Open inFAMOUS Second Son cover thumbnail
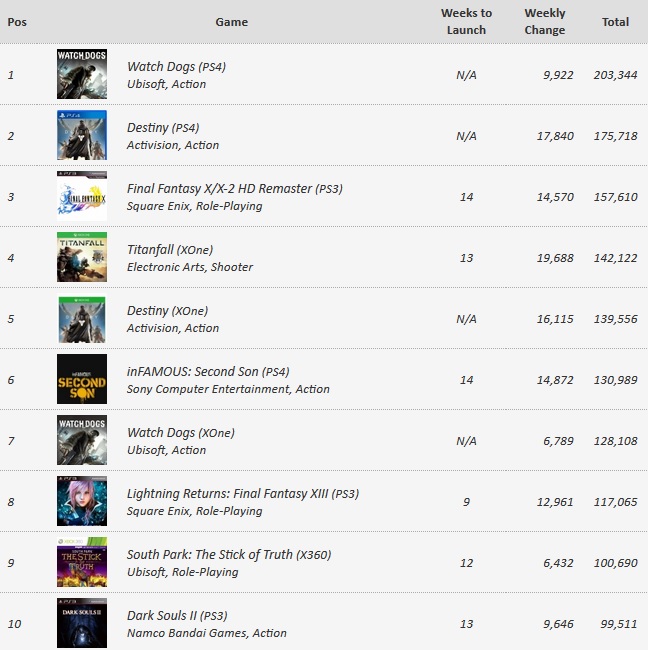The height and width of the screenshot is (650, 655). (82, 379)
